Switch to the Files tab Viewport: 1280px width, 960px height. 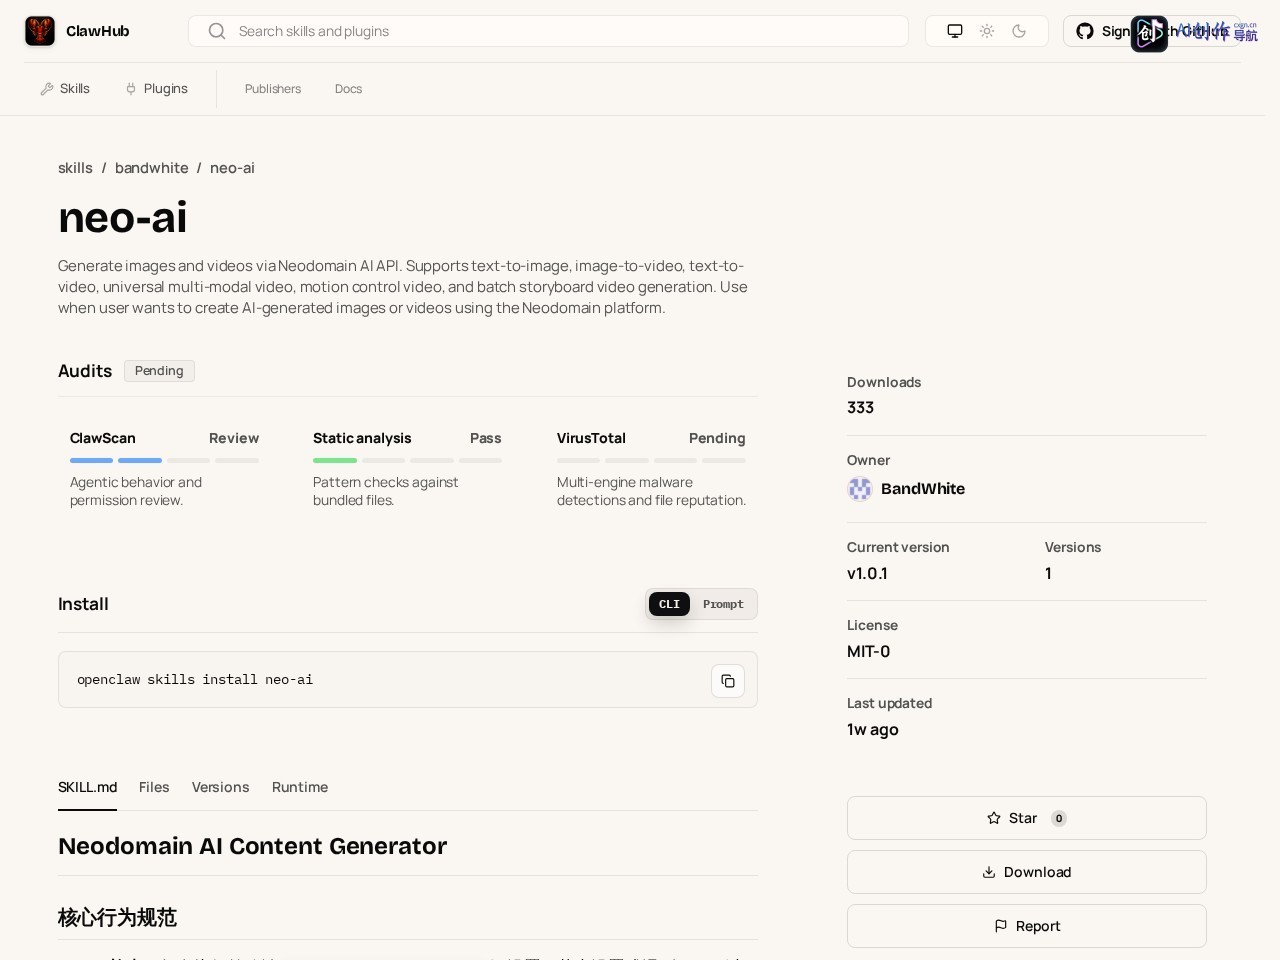pyautogui.click(x=154, y=787)
